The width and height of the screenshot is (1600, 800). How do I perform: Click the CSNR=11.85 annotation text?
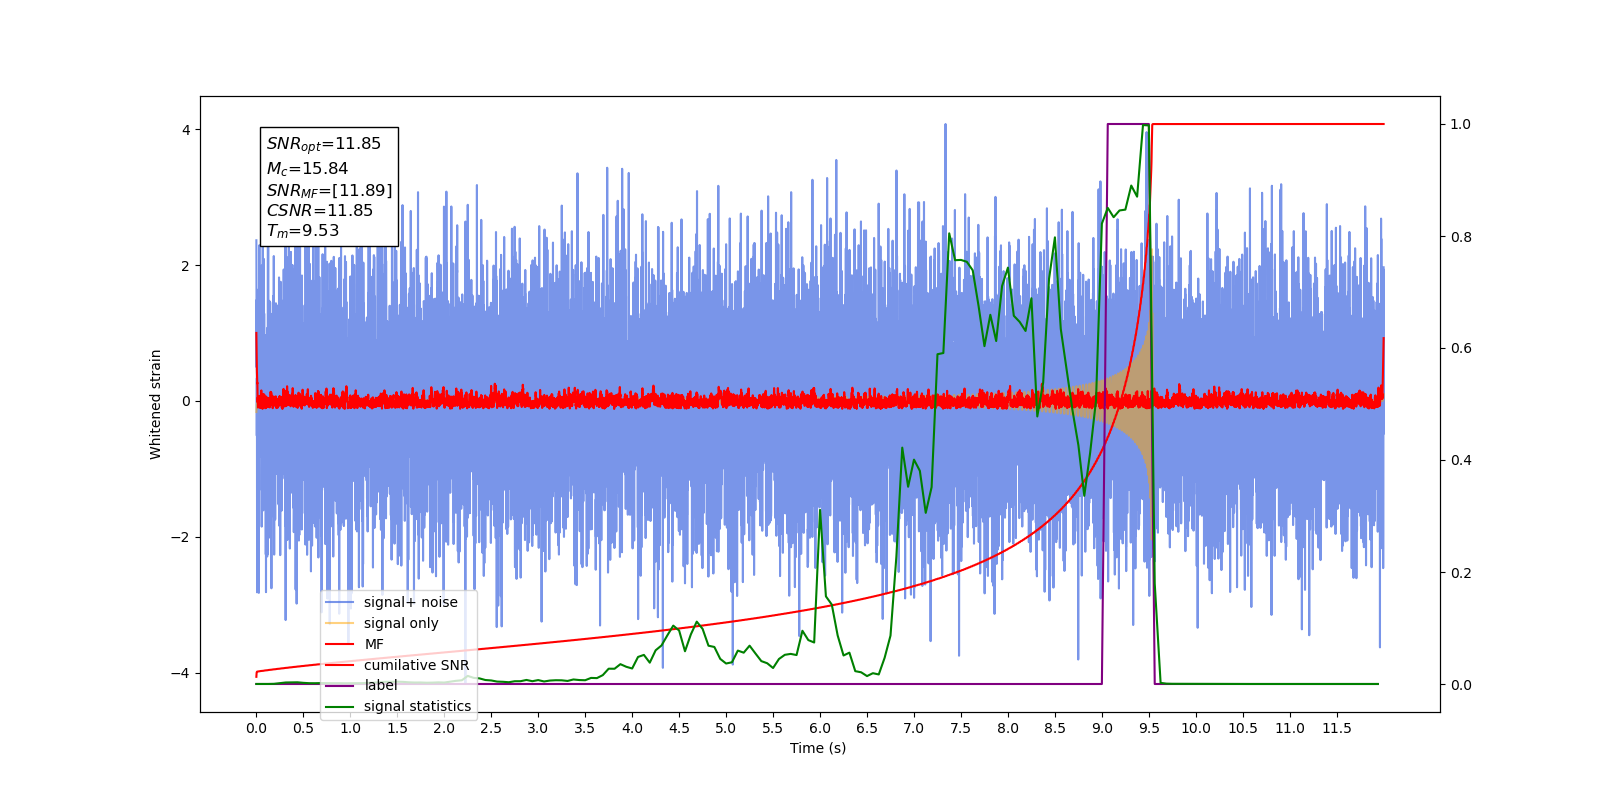319,211
